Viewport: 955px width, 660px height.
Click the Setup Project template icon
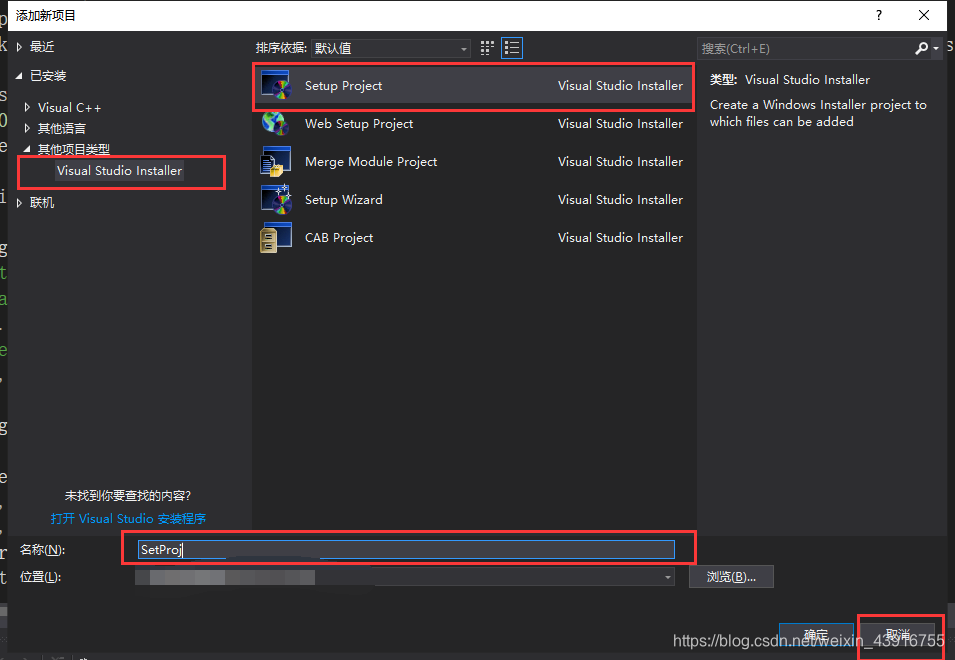[276, 85]
